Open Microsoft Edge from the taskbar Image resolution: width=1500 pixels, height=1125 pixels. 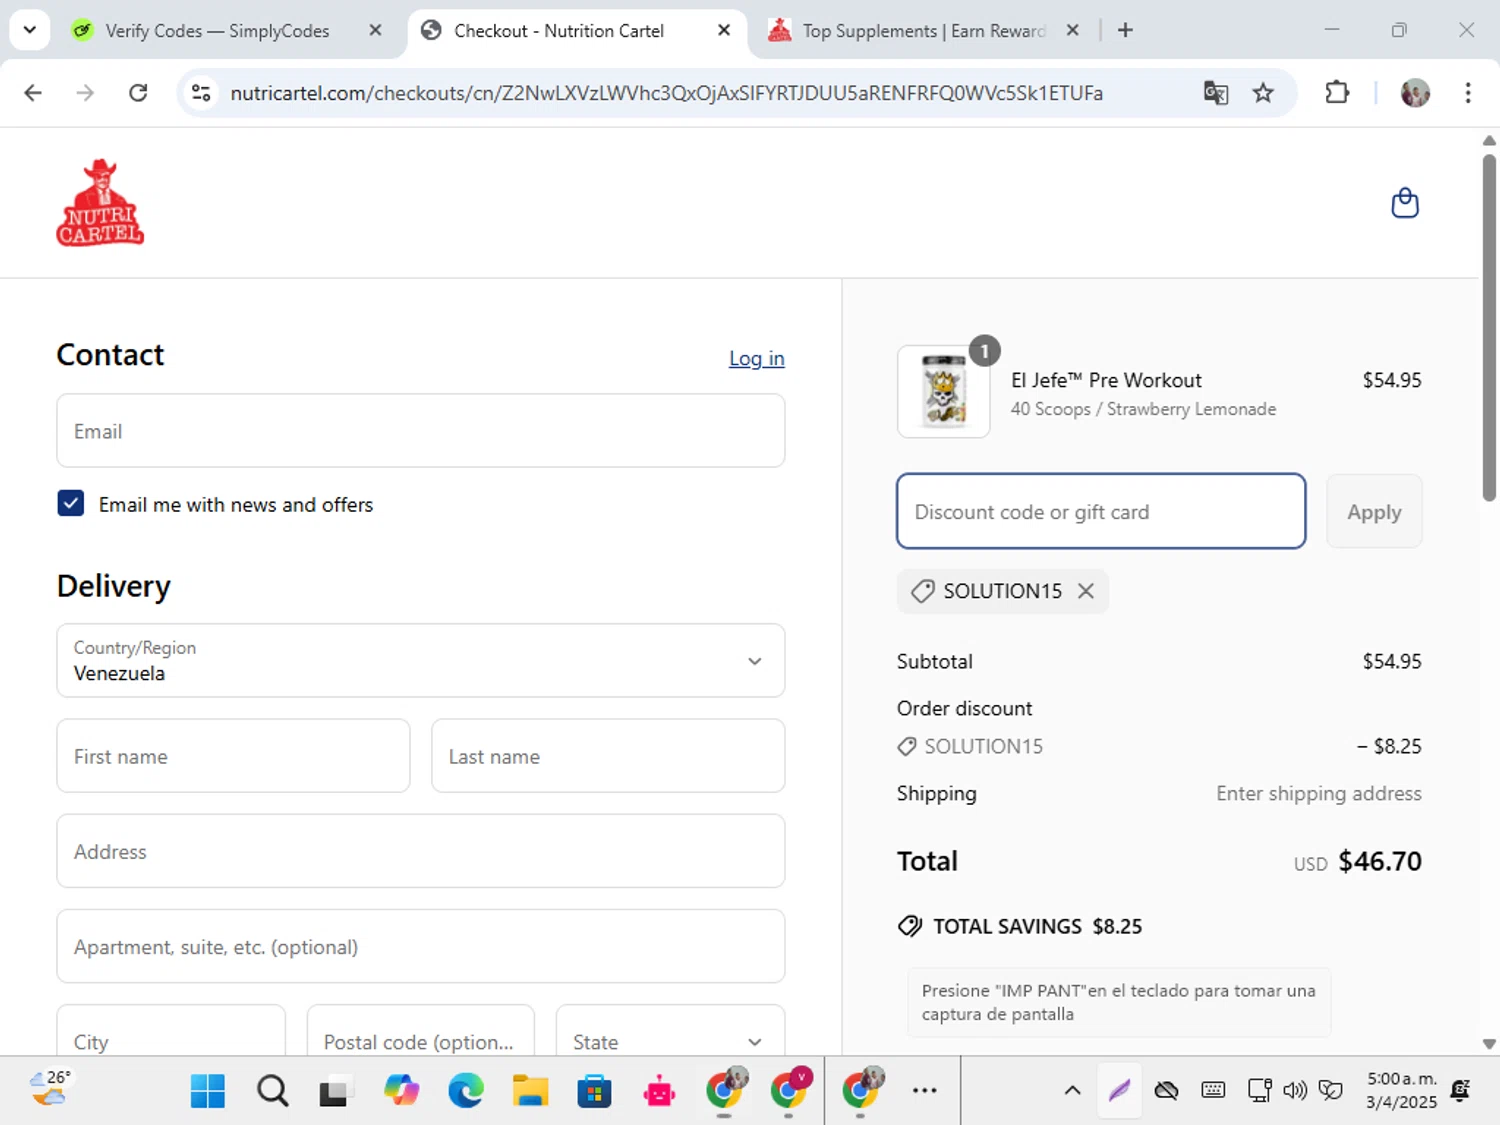[465, 1091]
